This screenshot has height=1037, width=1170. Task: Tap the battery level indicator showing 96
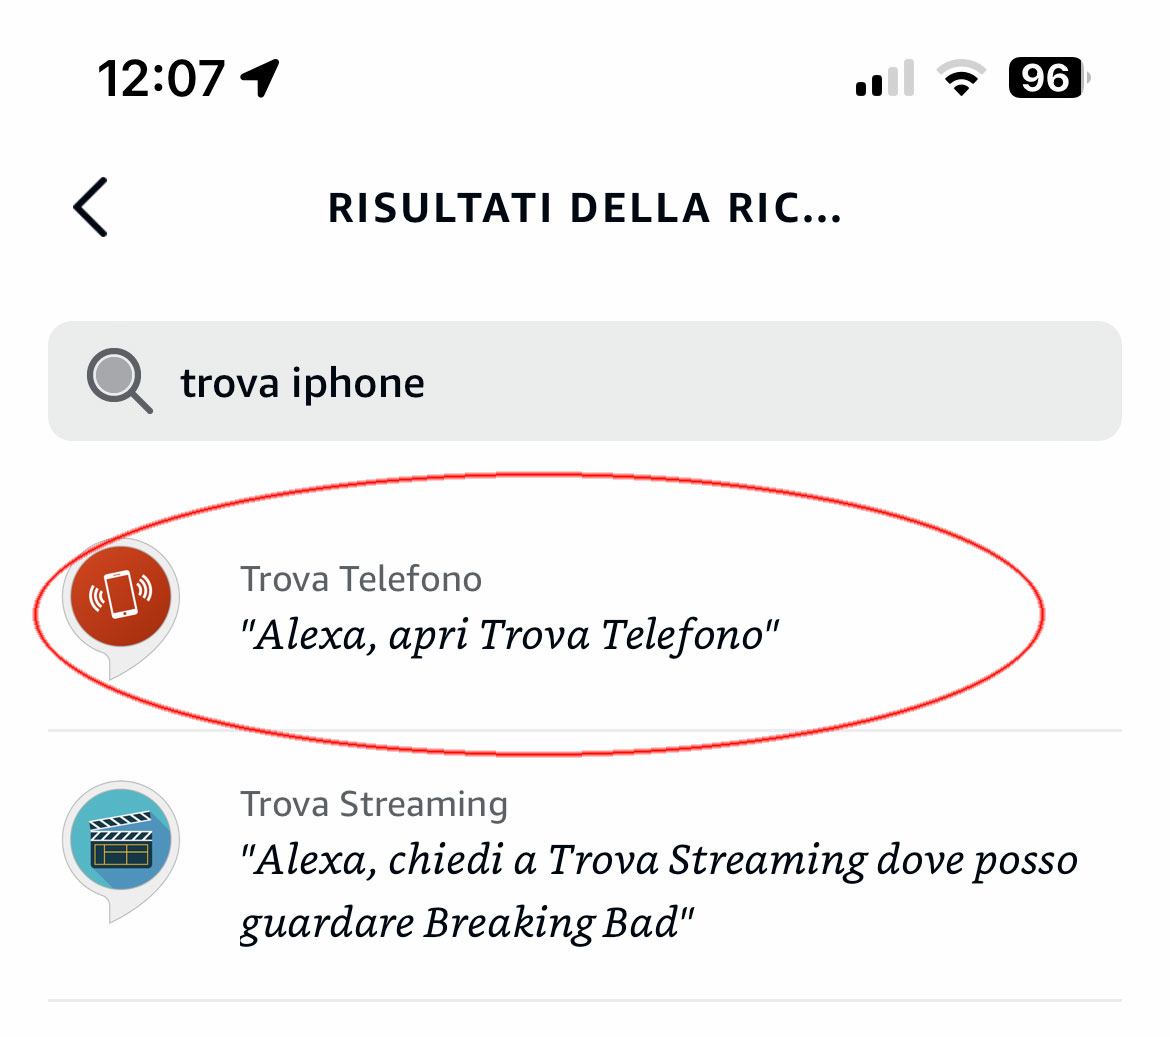pyautogui.click(x=1047, y=78)
